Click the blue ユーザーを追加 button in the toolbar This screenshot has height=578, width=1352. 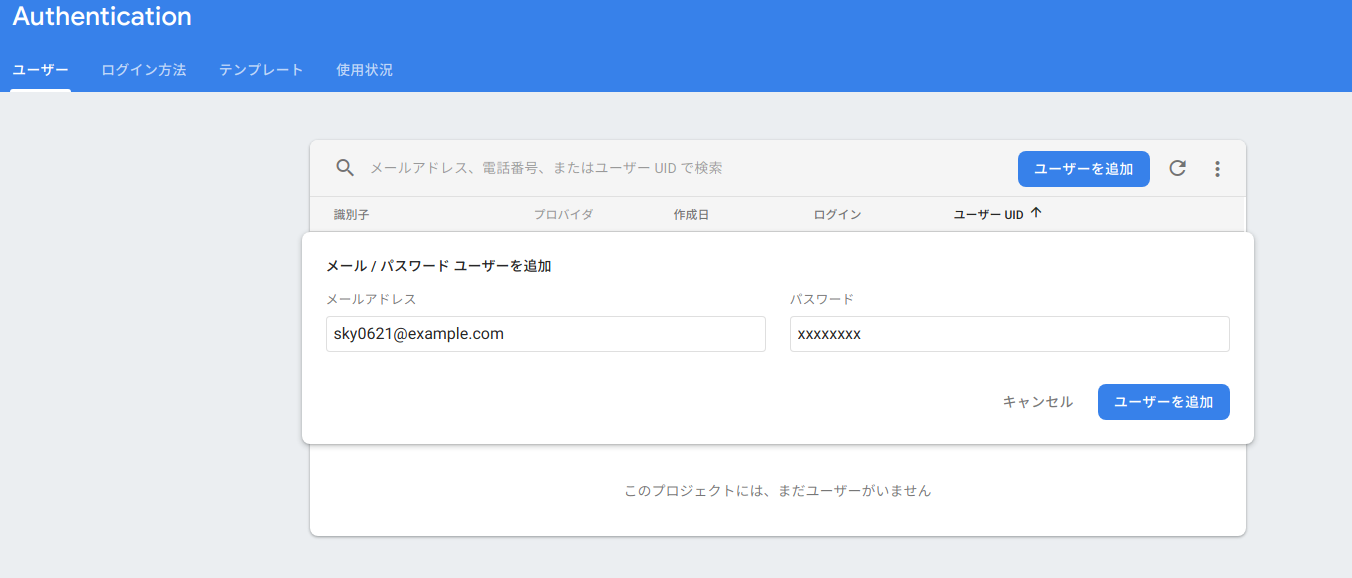(1083, 168)
